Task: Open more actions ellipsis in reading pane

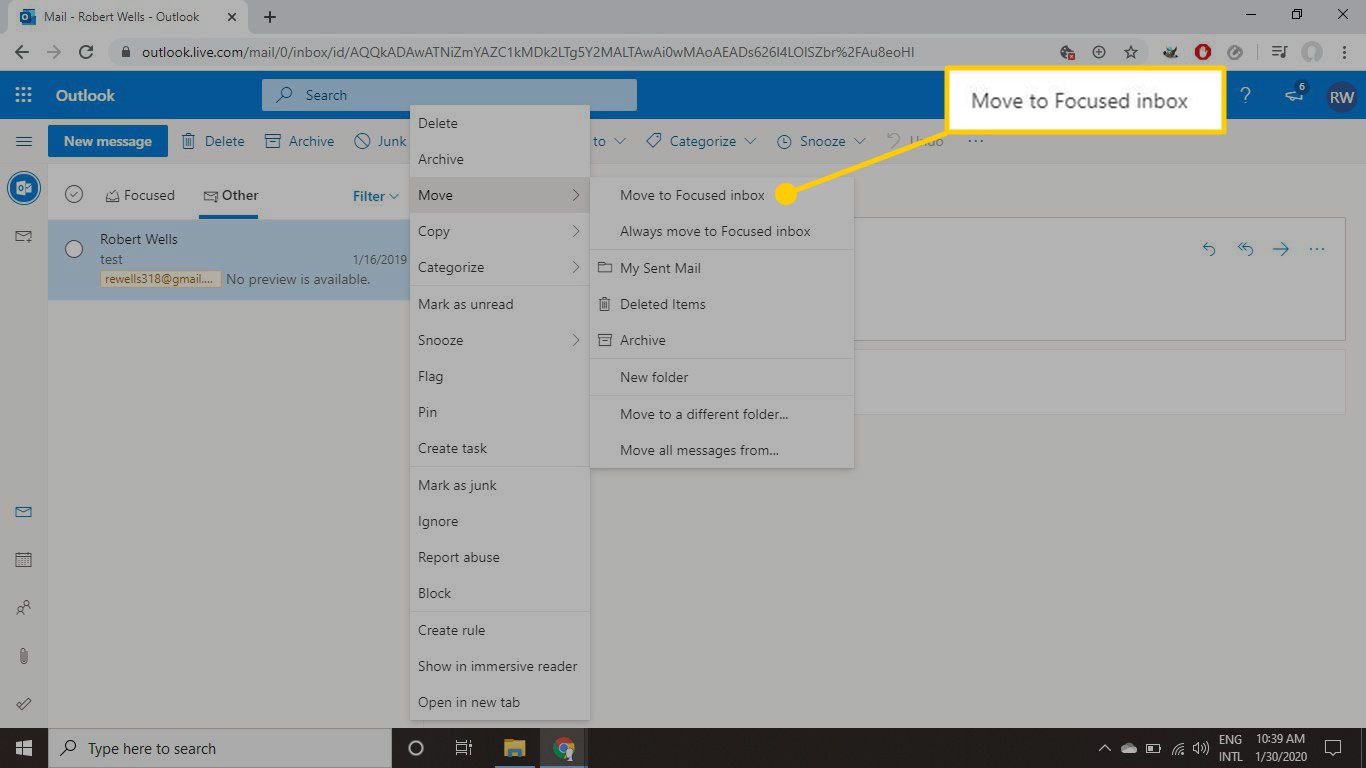Action: pyautogui.click(x=1317, y=249)
